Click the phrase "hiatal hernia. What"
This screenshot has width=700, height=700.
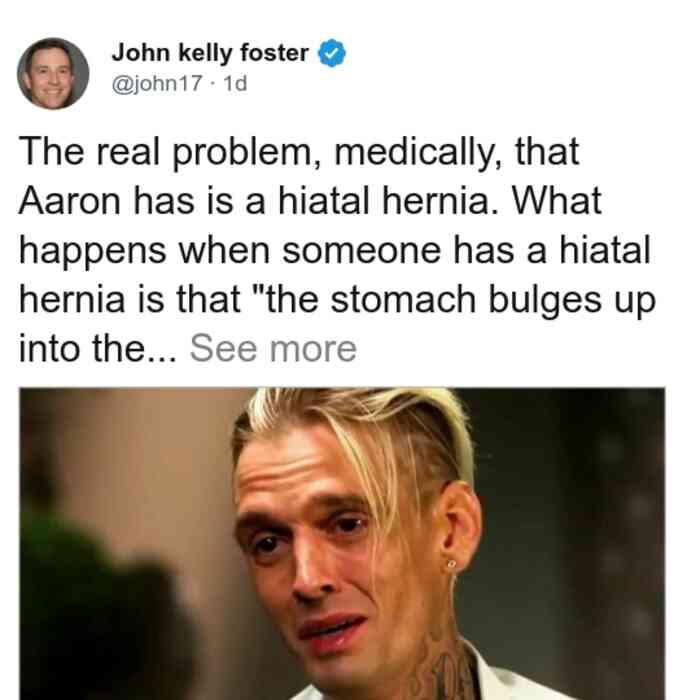pyautogui.click(x=440, y=201)
